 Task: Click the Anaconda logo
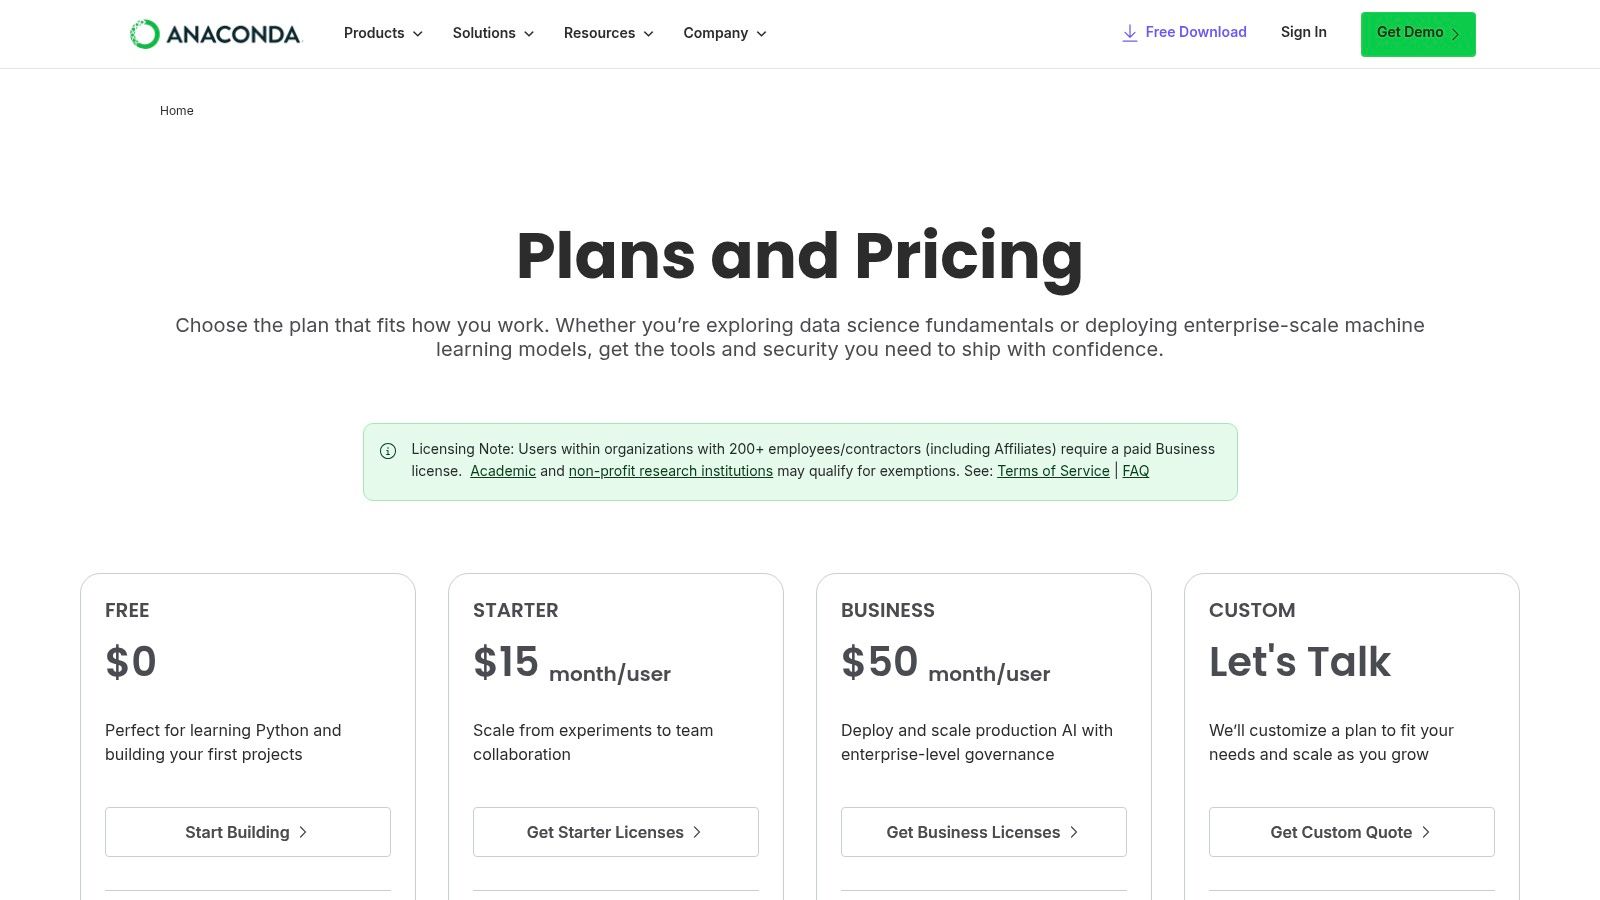click(x=215, y=34)
